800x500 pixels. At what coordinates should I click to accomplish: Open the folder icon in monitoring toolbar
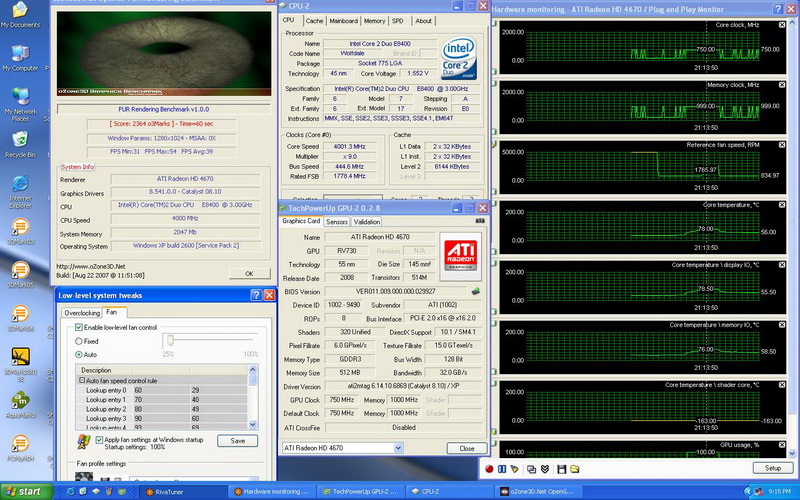pos(574,469)
